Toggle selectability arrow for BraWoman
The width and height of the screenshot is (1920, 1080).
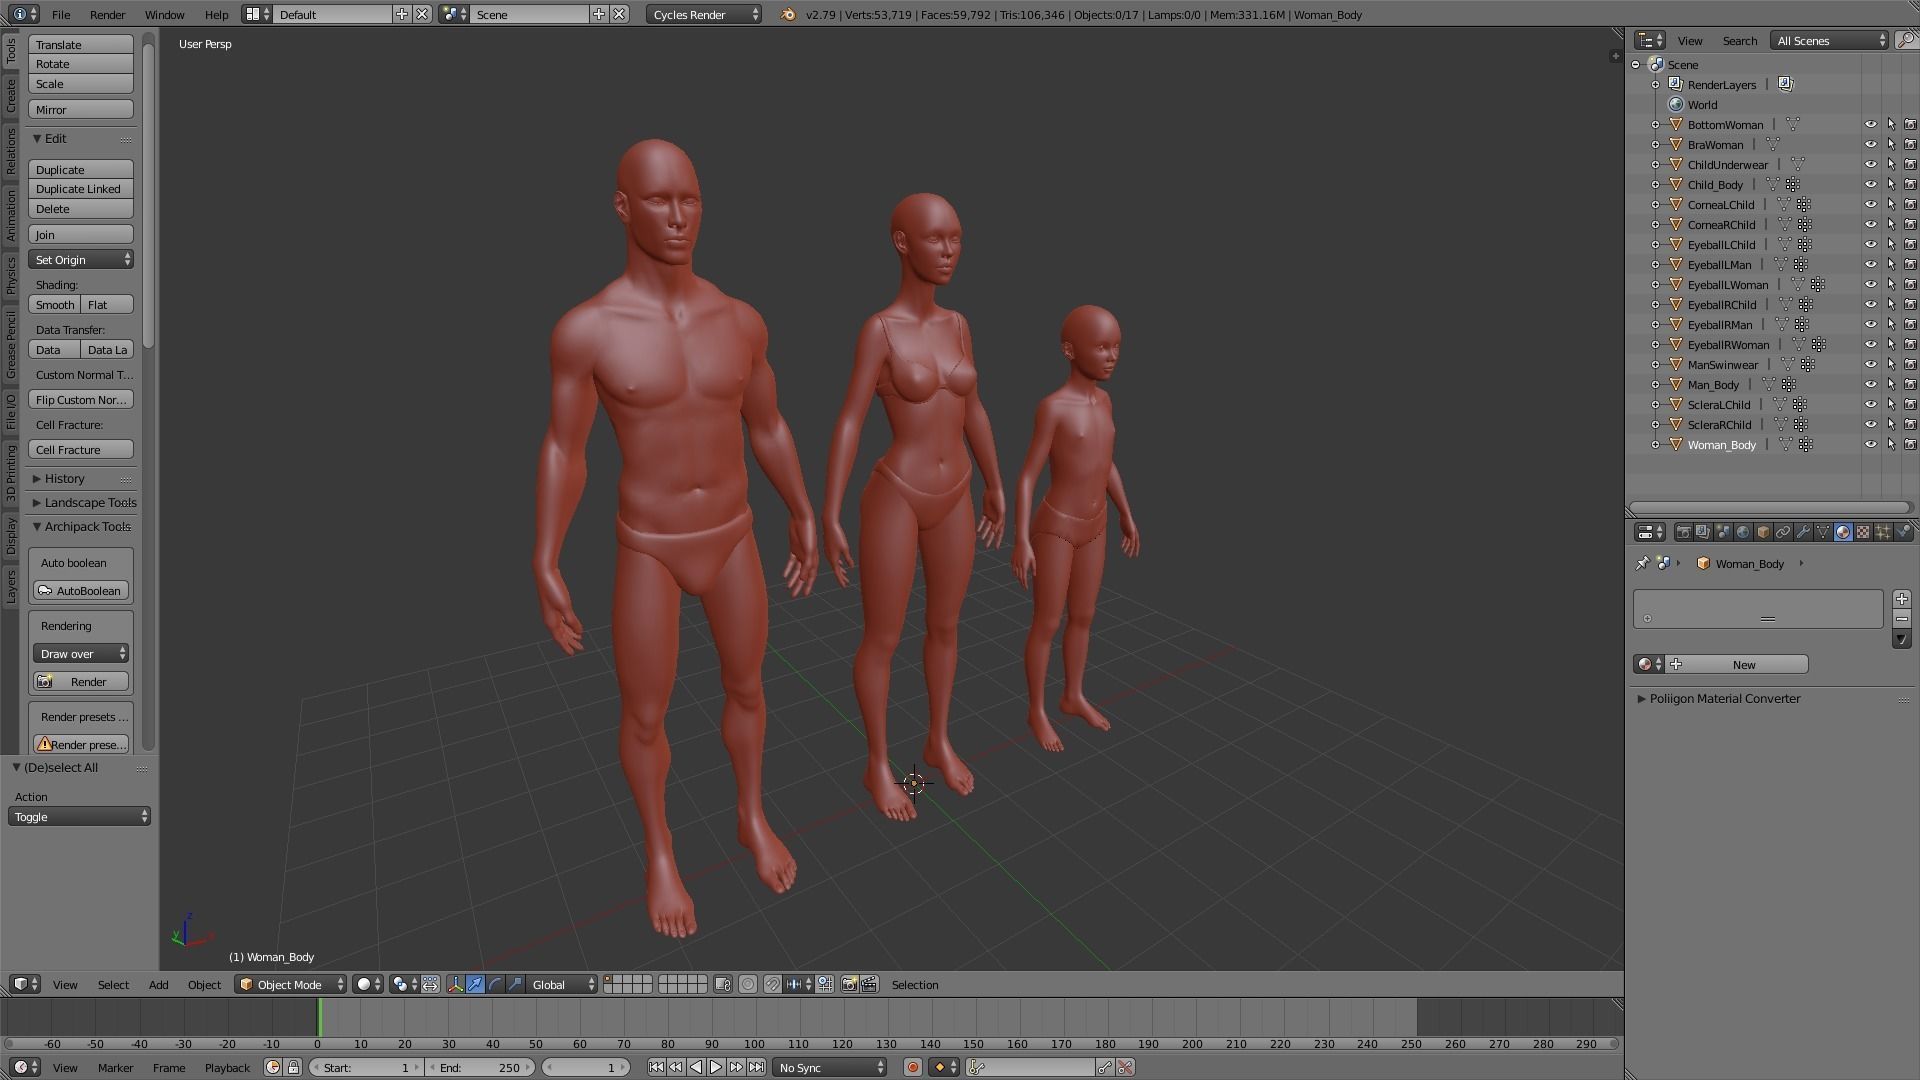click(x=1891, y=145)
